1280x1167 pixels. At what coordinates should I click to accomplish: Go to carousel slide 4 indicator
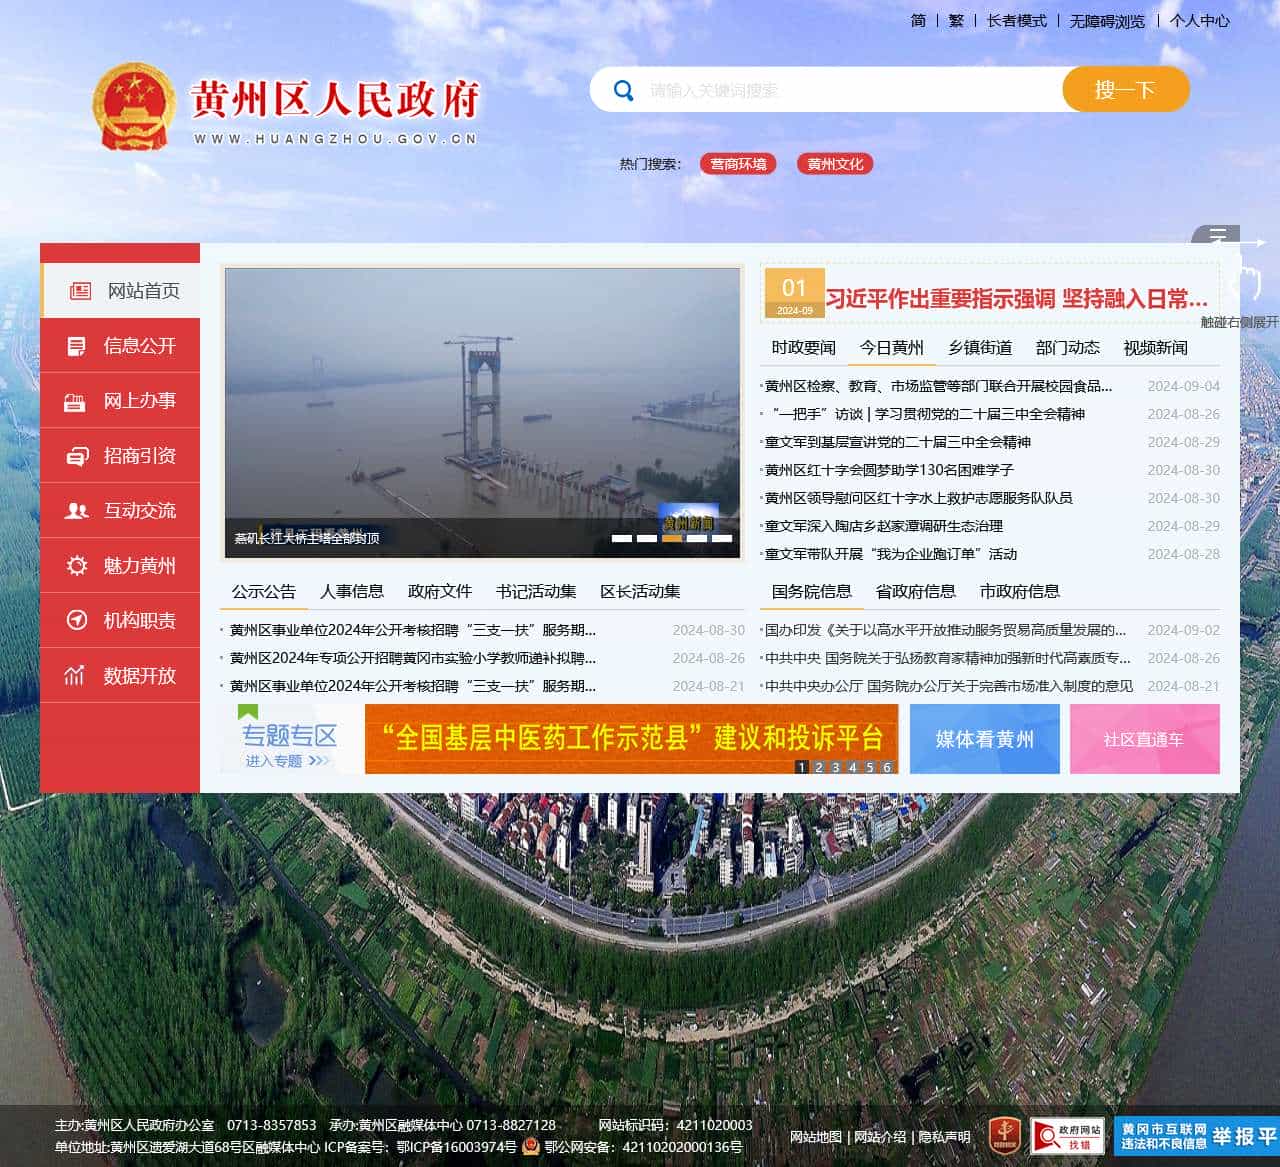tap(697, 538)
